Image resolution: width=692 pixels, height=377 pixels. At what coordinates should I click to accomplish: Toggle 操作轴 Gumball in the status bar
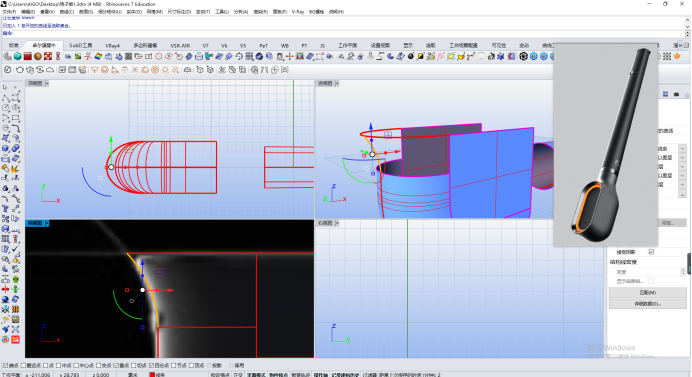click(x=320, y=375)
